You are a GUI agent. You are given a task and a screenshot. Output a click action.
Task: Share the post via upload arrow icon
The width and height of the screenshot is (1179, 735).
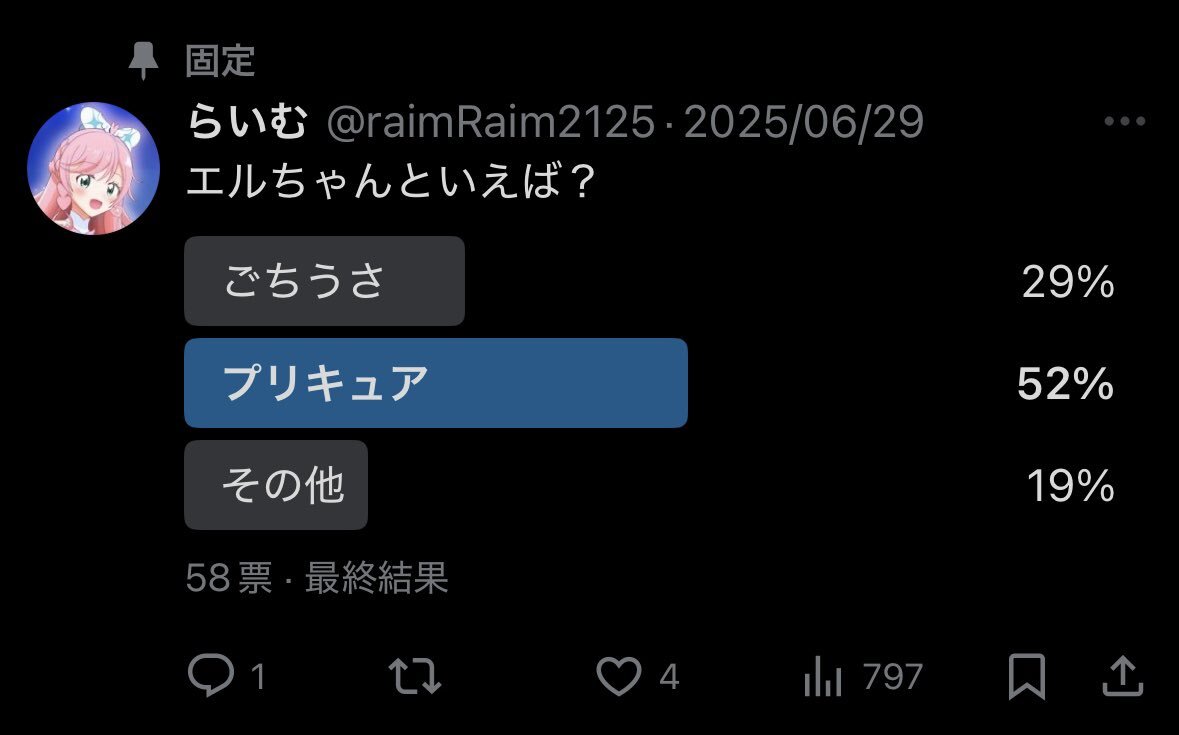(x=1123, y=676)
